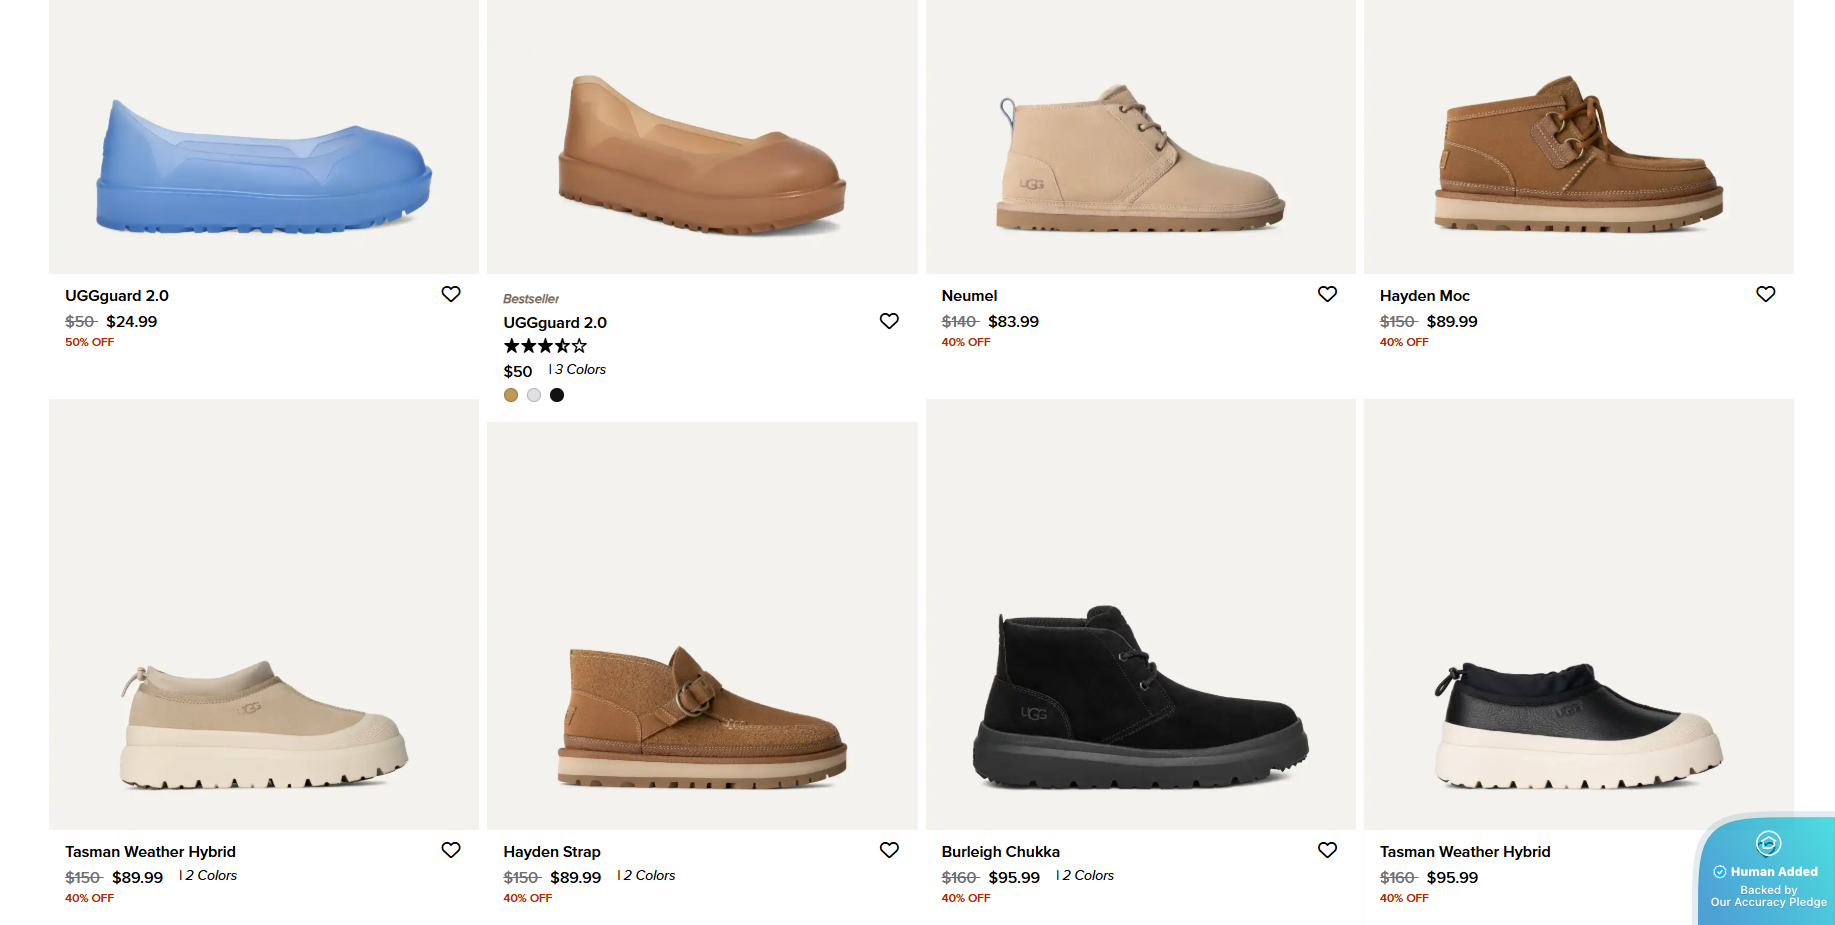The height and width of the screenshot is (925, 1835).
Task: Click the heart icon on Neumel
Action: pos(1327,294)
